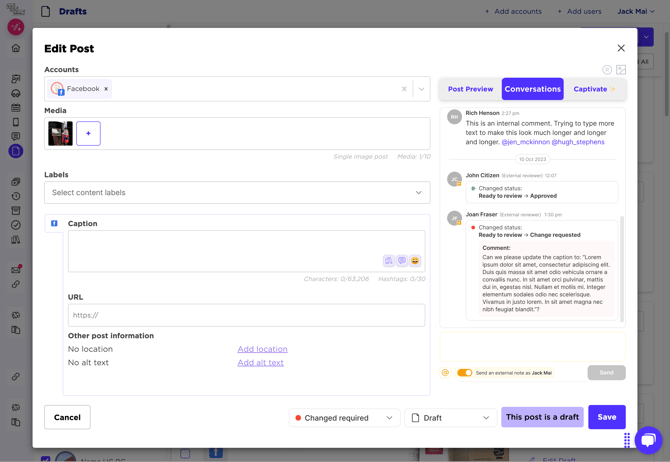Click the Save button
Screen dimensions: 670x462
(606, 417)
